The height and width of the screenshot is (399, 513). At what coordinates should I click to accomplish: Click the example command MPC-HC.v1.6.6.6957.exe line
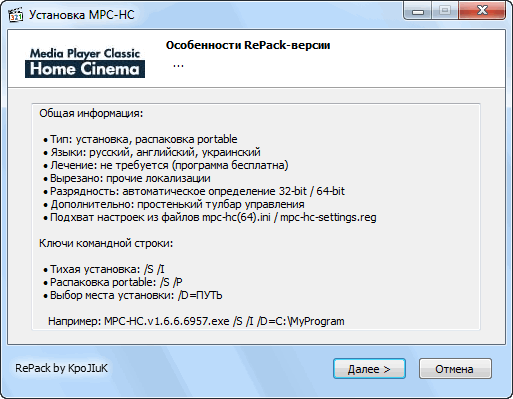pos(196,321)
